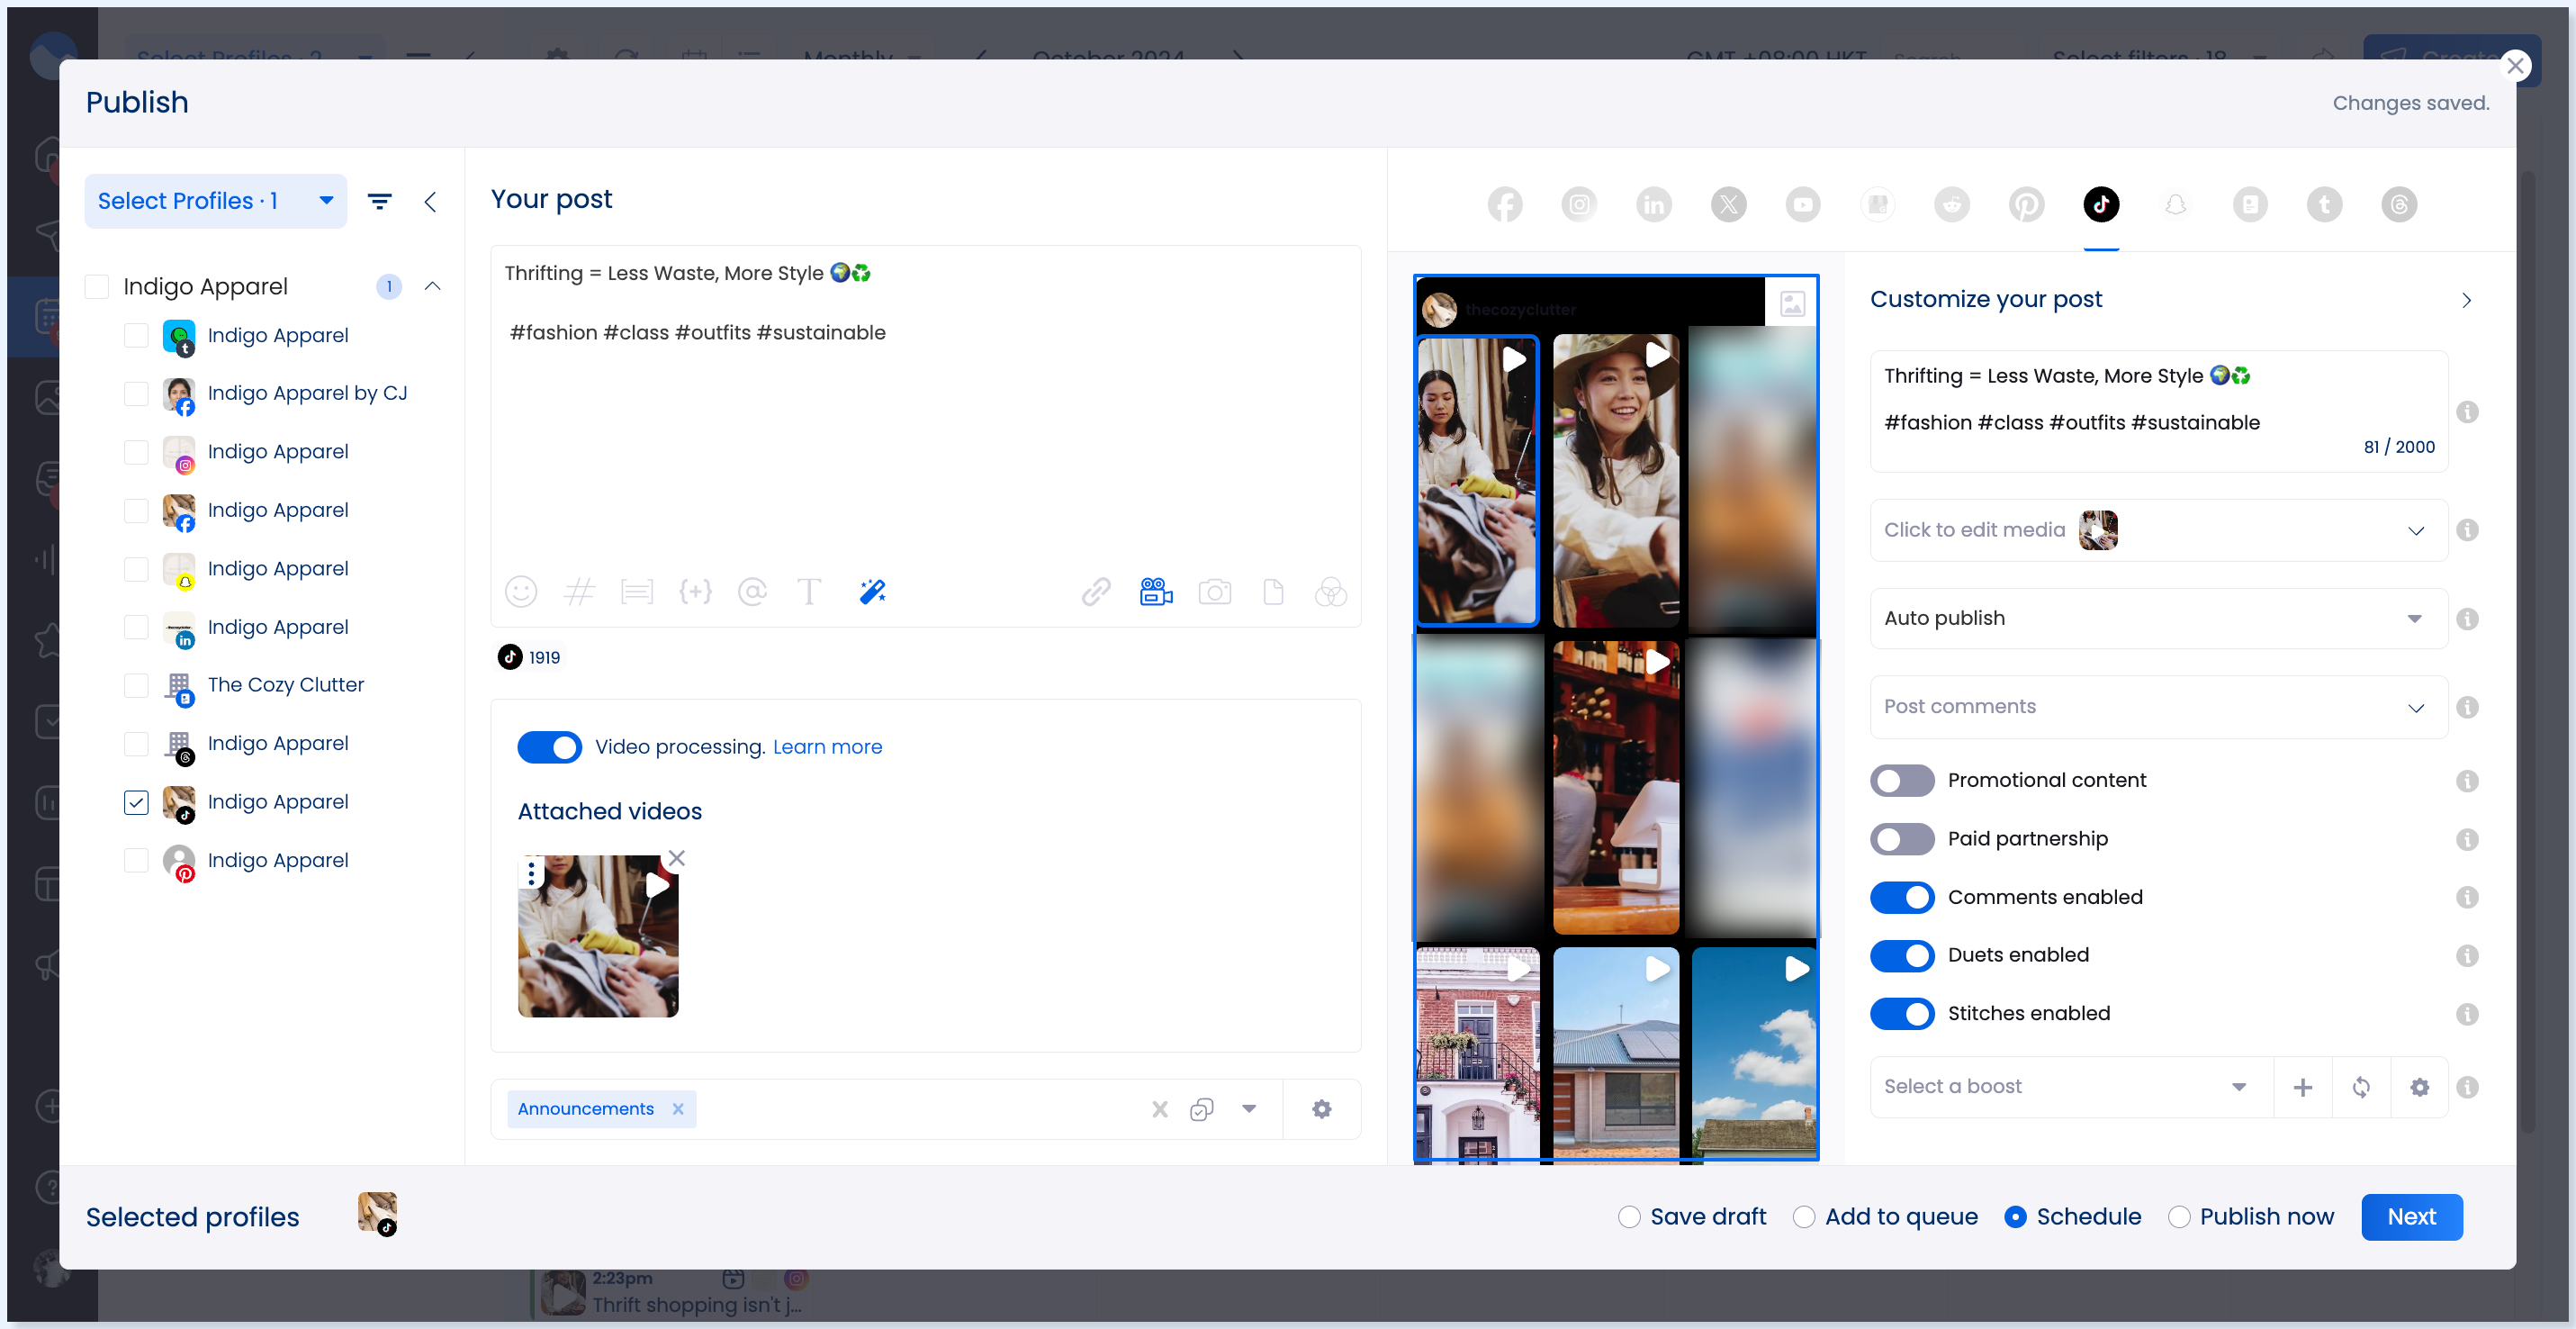This screenshot has height=1329, width=2576.
Task: Click the copy labels icon
Action: click(1202, 1109)
